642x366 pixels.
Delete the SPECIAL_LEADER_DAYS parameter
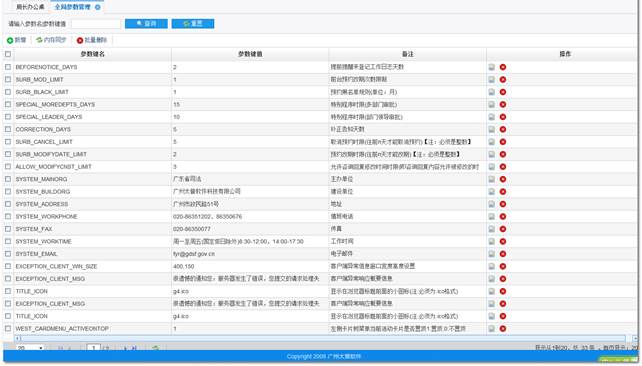[503, 117]
